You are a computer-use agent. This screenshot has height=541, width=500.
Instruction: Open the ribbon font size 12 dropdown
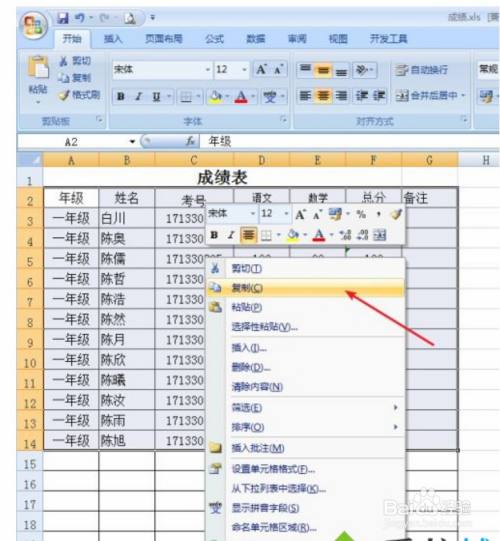pos(244,70)
